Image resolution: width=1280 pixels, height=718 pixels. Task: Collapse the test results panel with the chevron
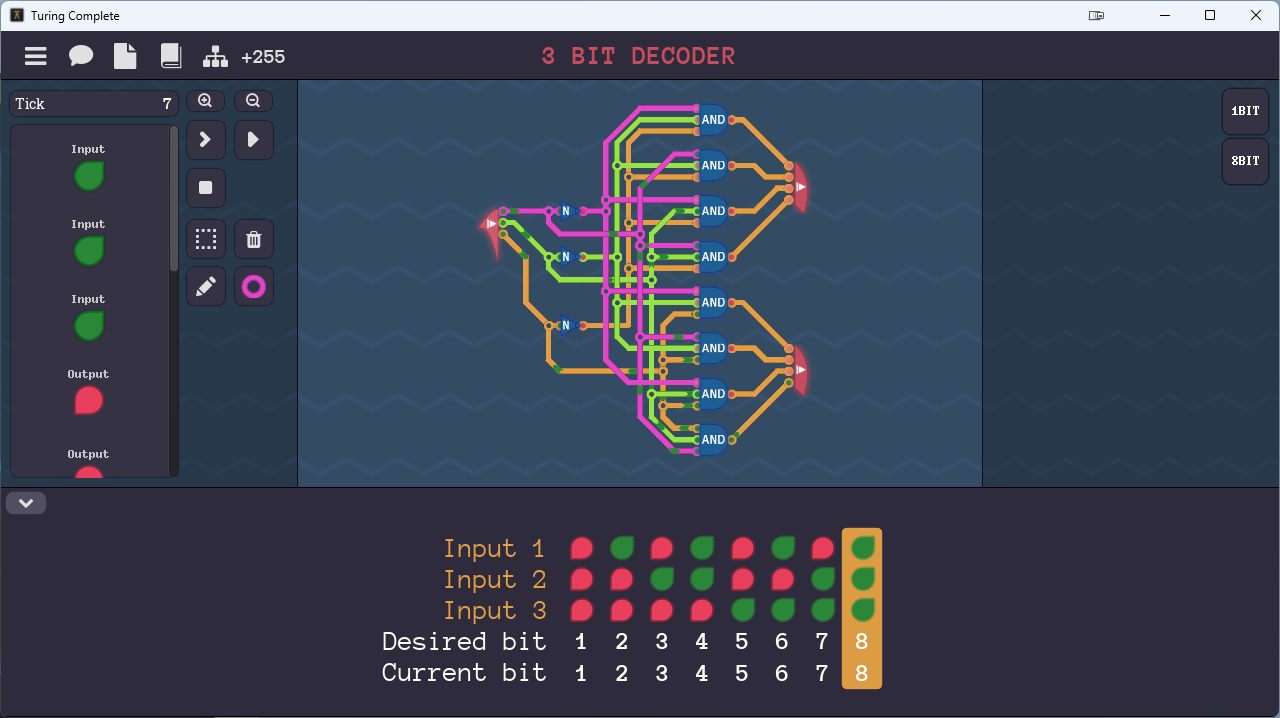point(26,502)
